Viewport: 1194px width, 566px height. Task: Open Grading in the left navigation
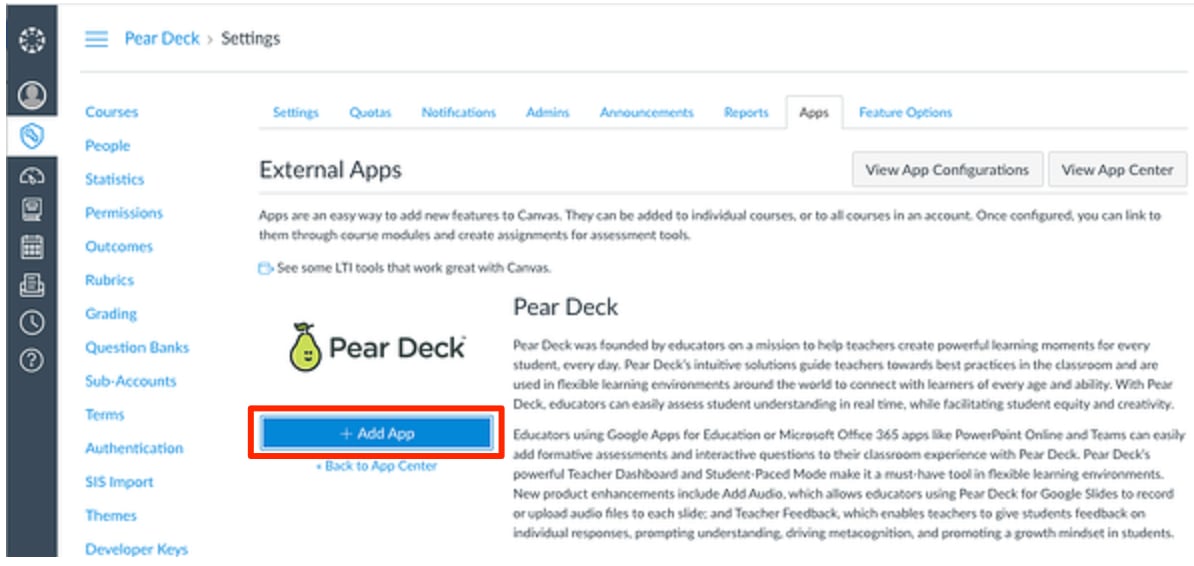(111, 313)
